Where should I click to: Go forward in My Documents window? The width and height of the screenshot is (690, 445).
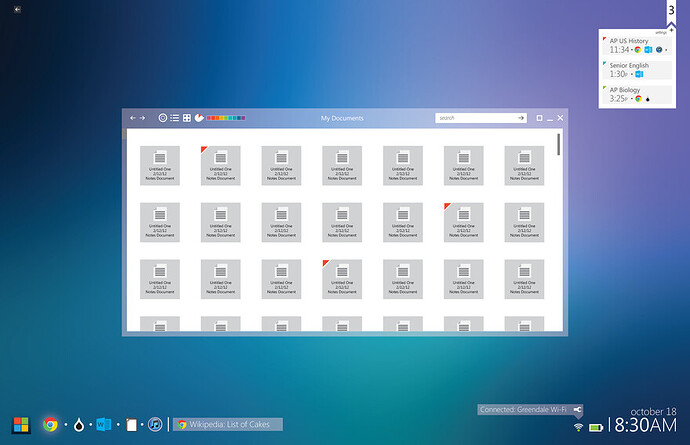click(142, 118)
